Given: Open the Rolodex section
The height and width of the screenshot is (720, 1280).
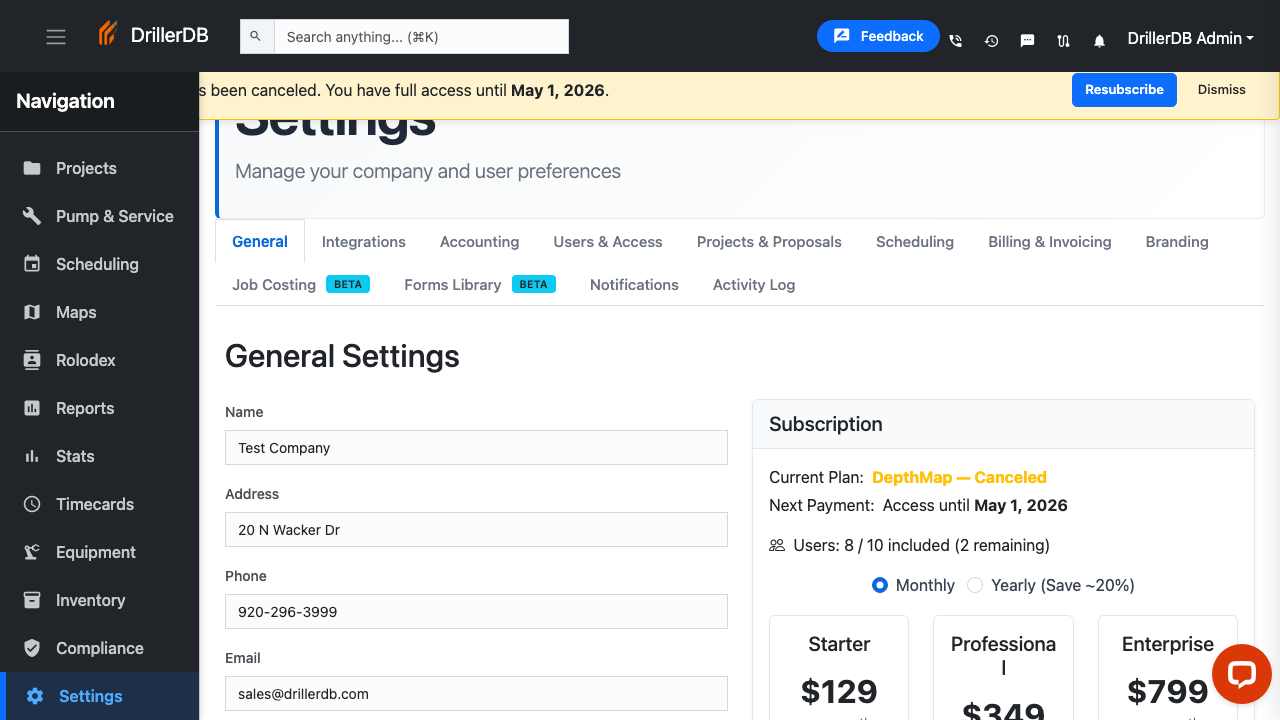Looking at the screenshot, I should 83,360.
